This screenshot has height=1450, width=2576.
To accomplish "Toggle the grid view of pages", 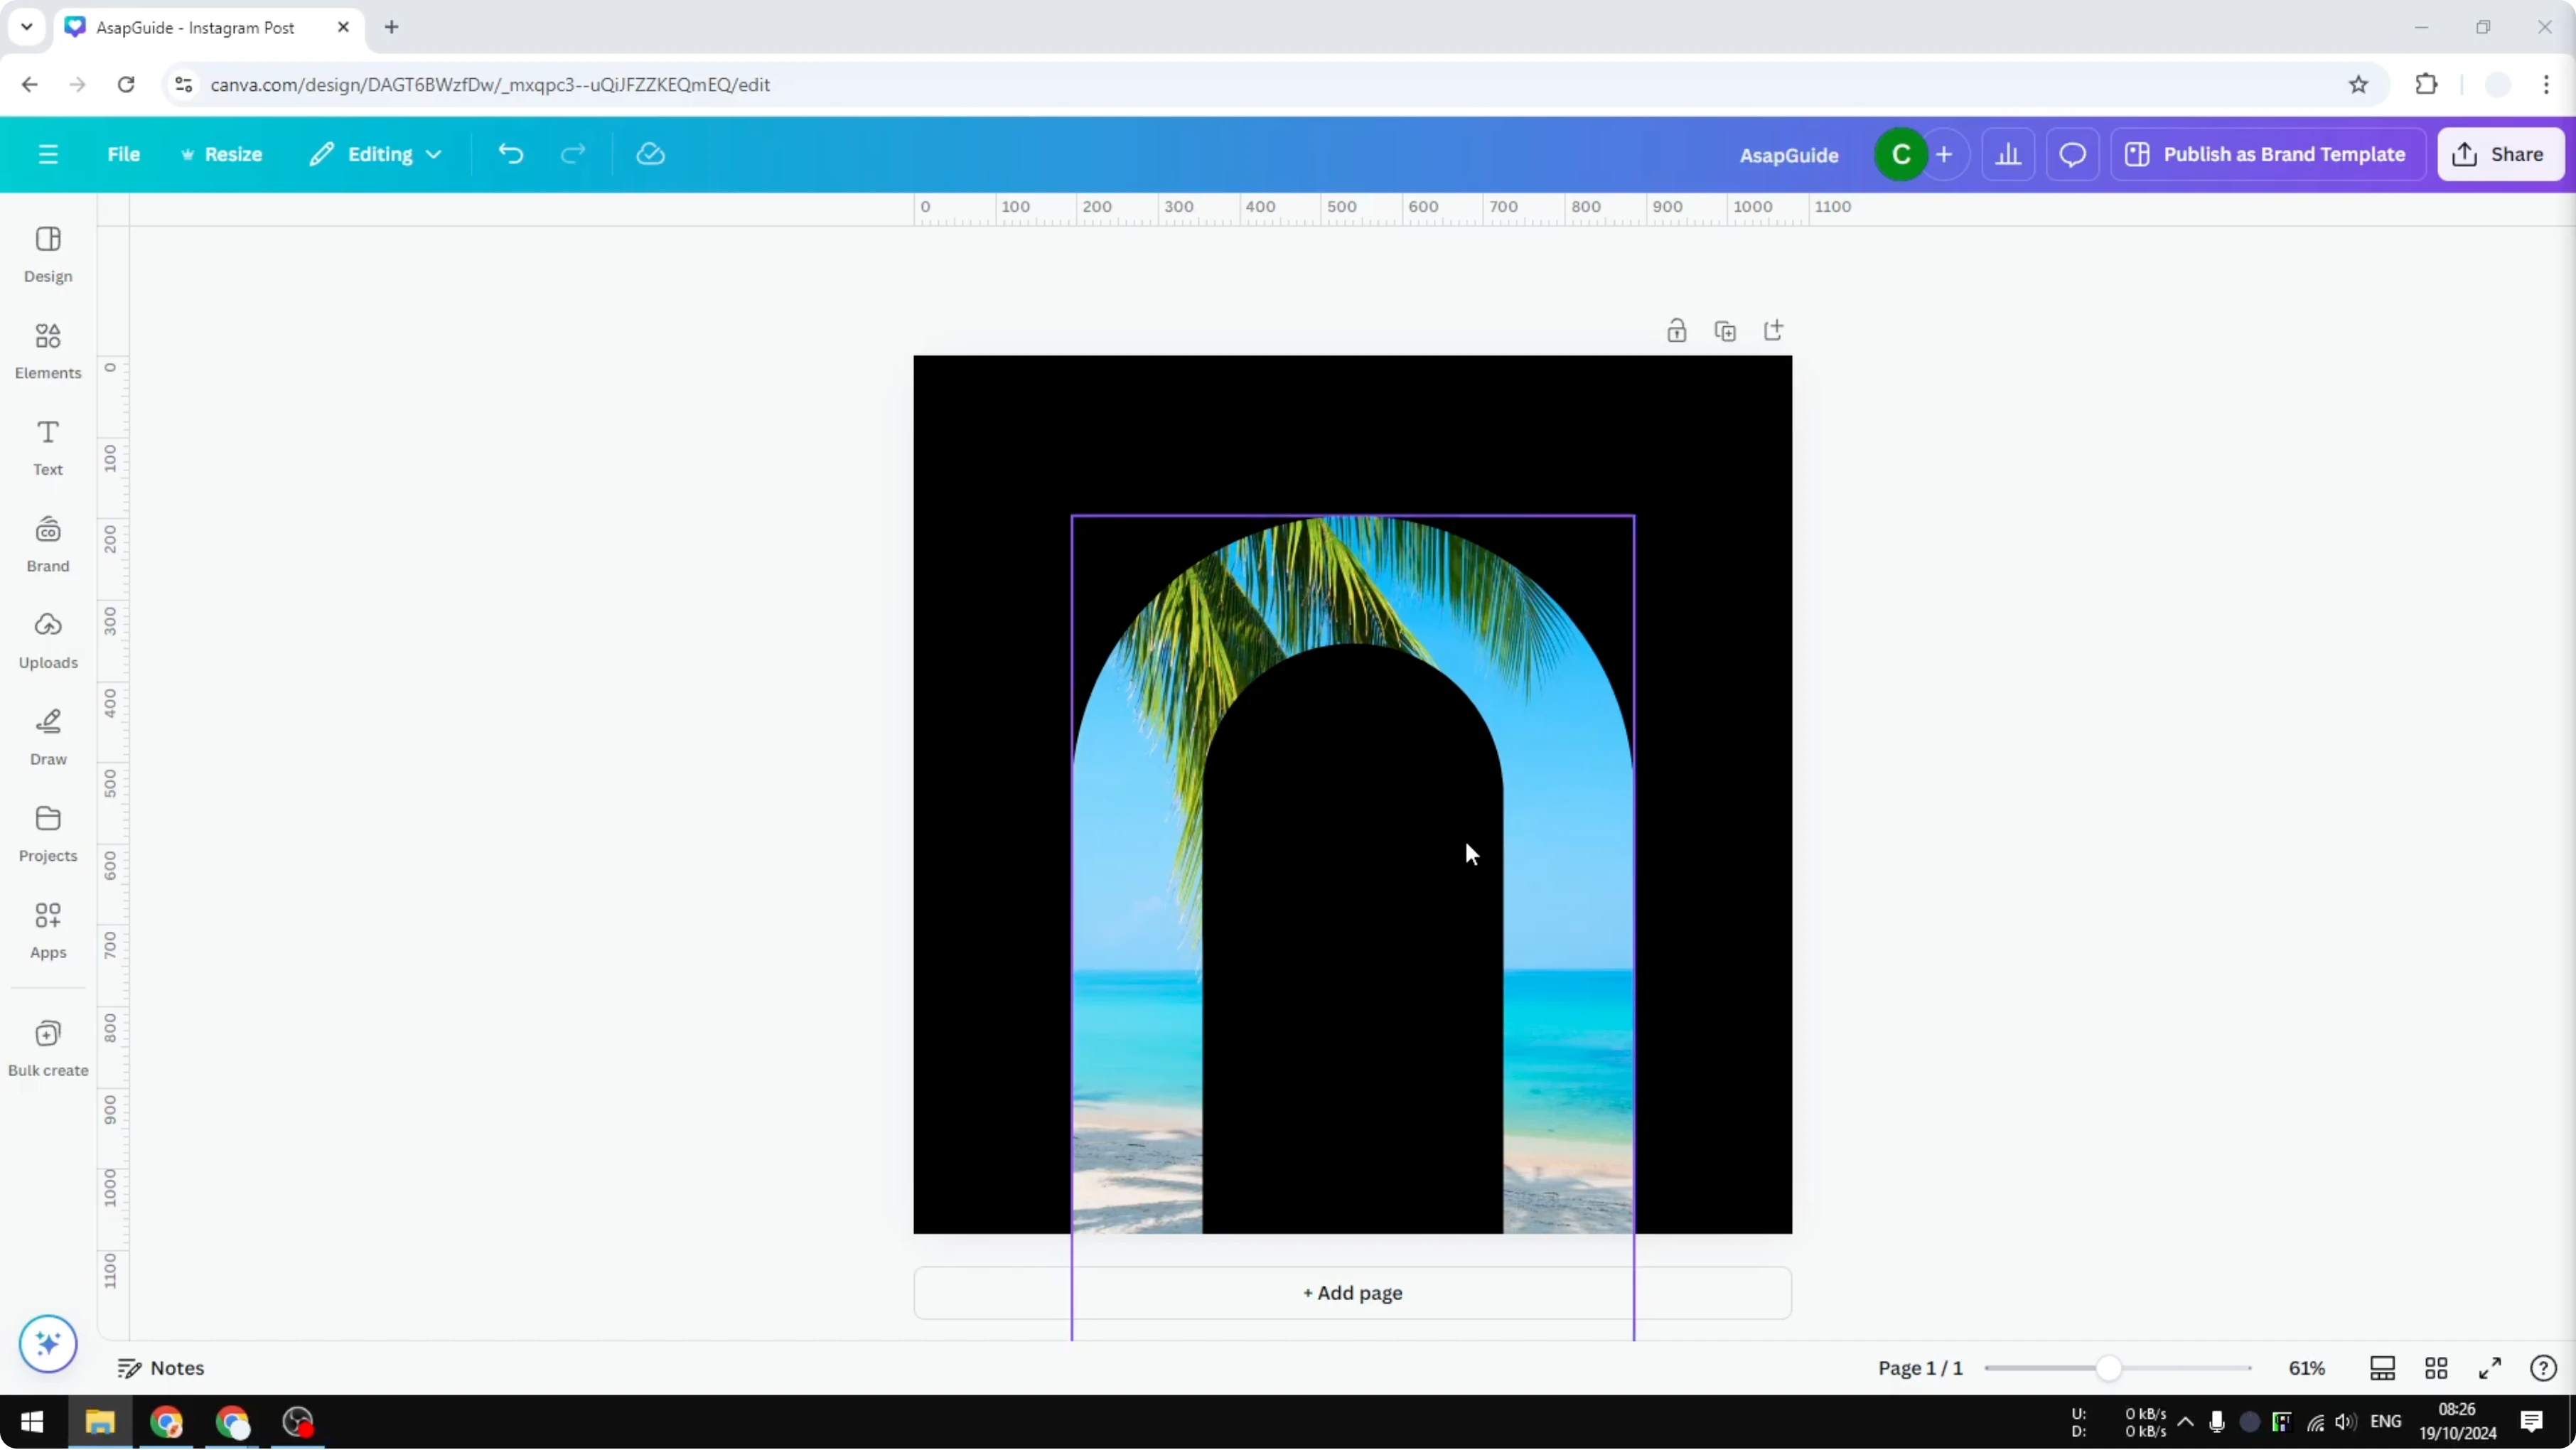I will coord(2436,1369).
